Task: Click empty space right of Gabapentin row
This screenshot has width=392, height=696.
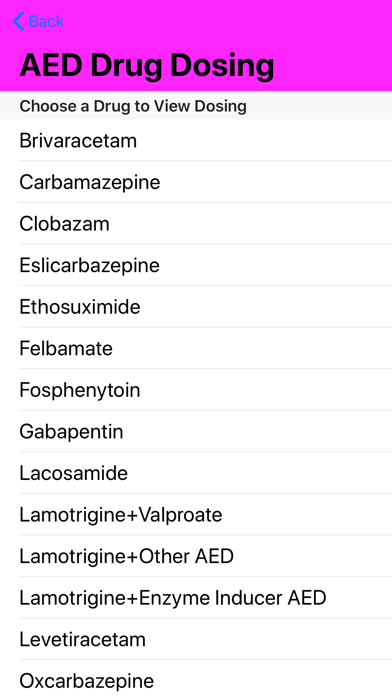Action: (257, 431)
